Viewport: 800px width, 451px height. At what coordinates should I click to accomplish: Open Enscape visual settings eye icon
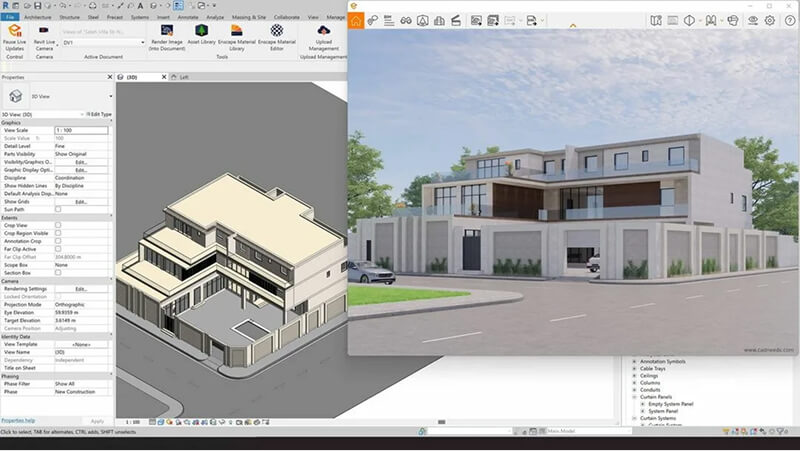tap(753, 20)
